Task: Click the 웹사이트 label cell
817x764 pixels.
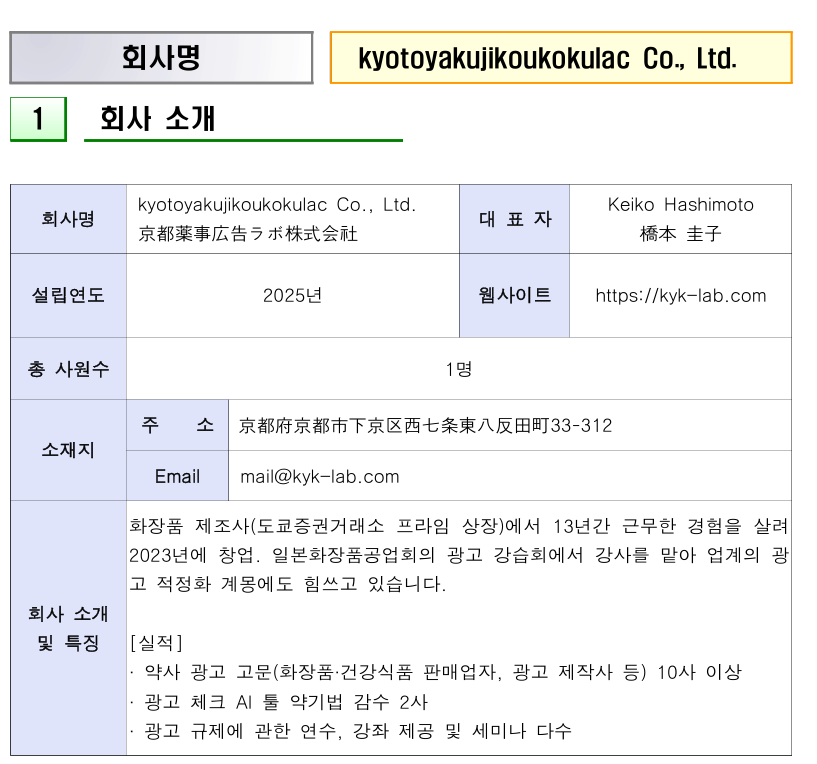Action: pyautogui.click(x=514, y=296)
